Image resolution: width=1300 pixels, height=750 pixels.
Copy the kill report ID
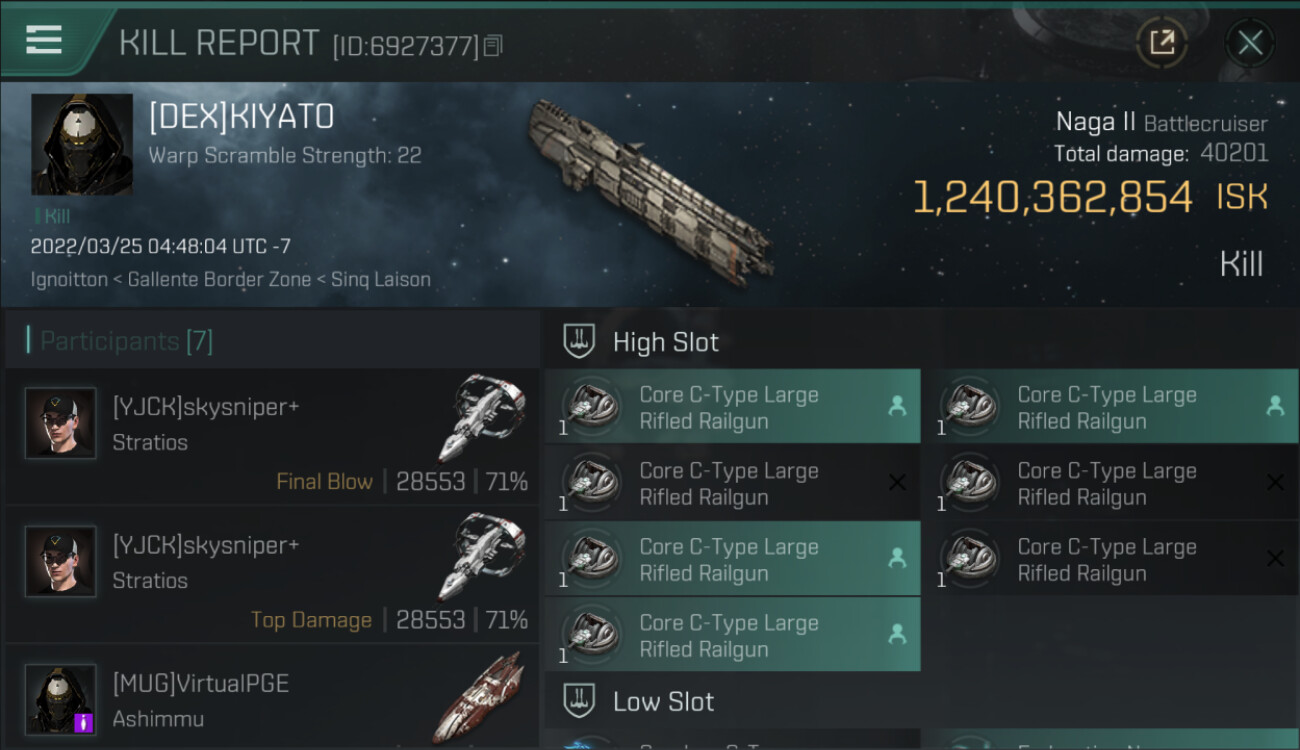tap(492, 46)
